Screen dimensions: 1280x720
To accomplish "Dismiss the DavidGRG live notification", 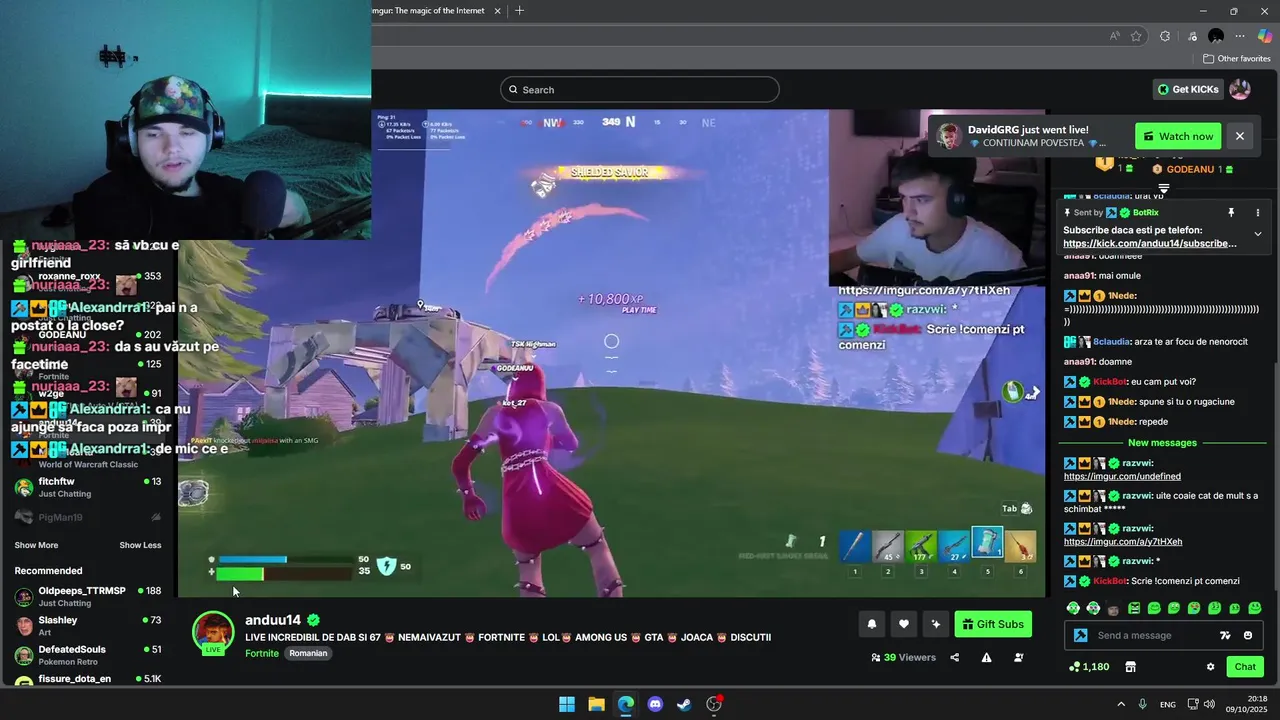I will [x=1240, y=136].
